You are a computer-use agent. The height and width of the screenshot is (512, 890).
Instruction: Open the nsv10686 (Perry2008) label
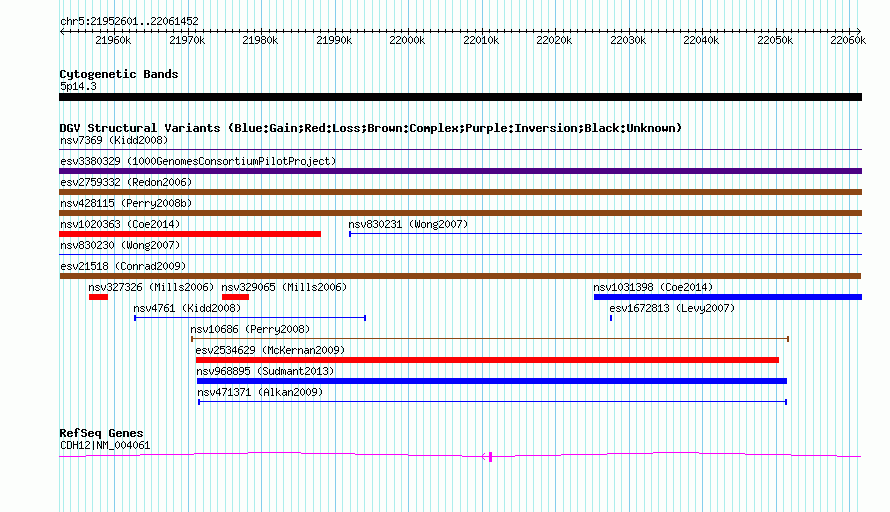tap(250, 329)
